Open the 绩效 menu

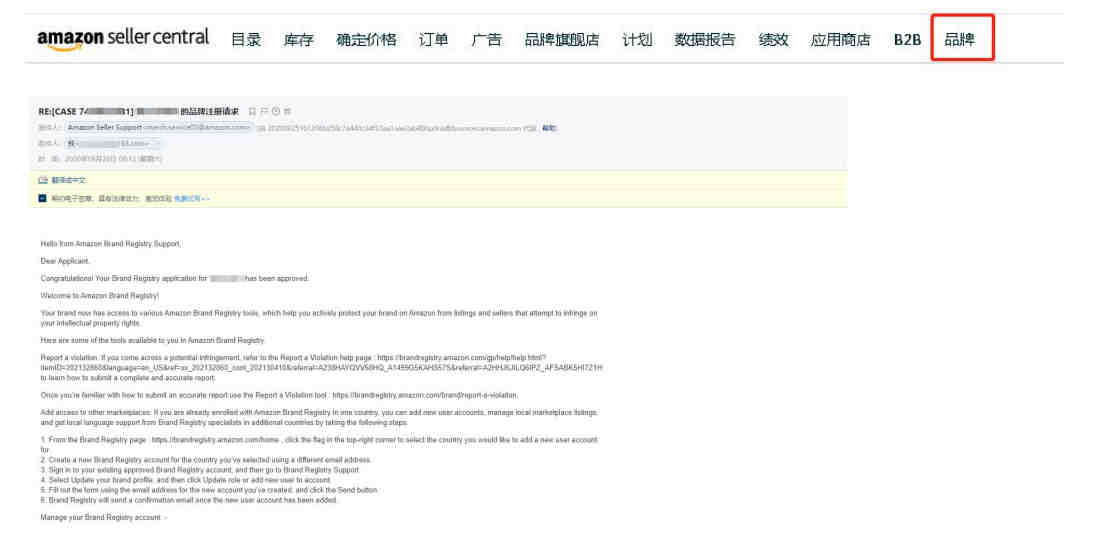[773, 40]
